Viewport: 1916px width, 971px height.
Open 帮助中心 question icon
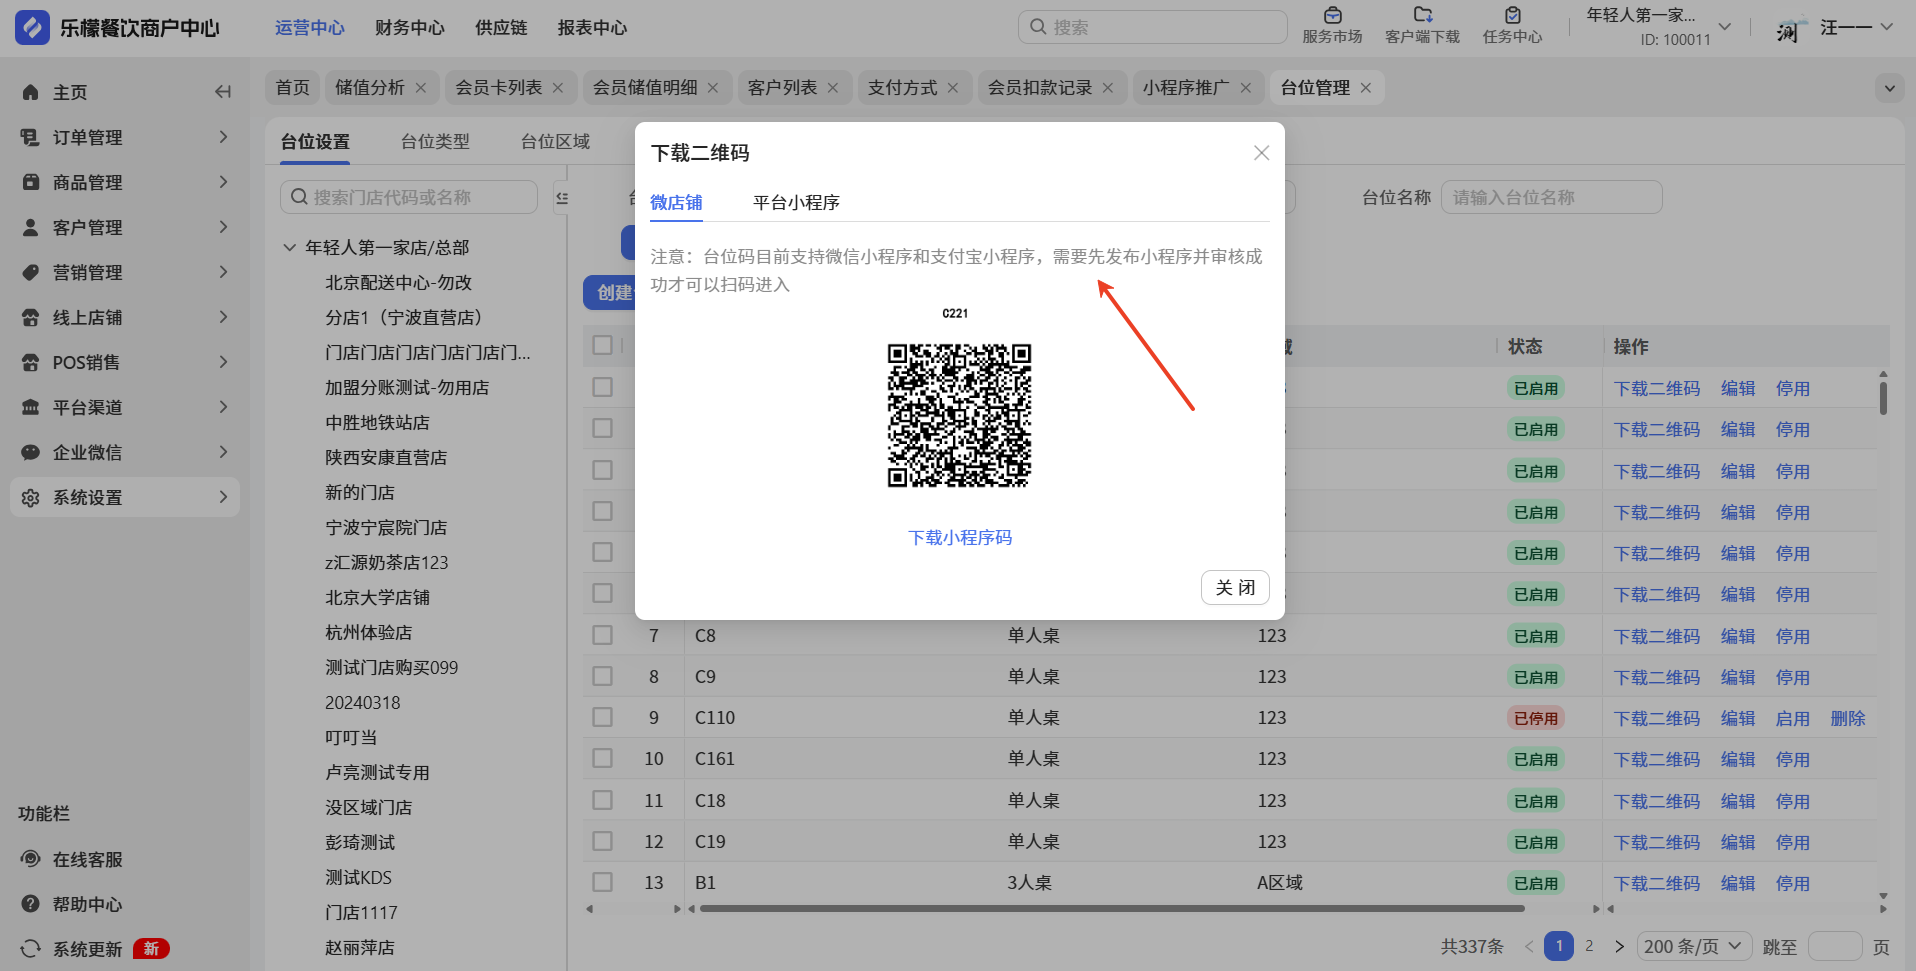point(30,904)
